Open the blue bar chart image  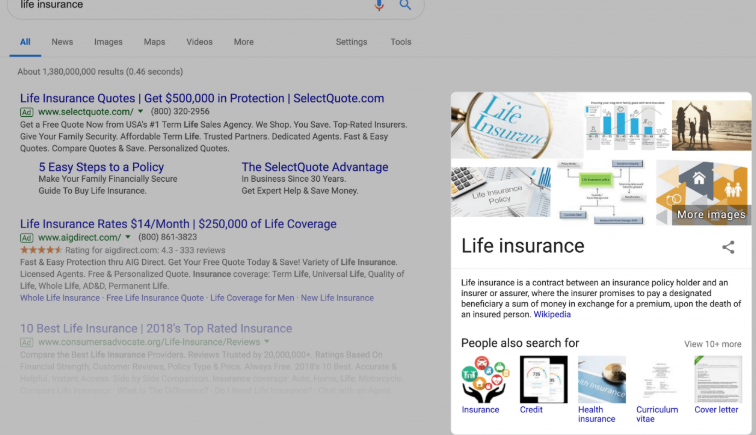pos(626,124)
